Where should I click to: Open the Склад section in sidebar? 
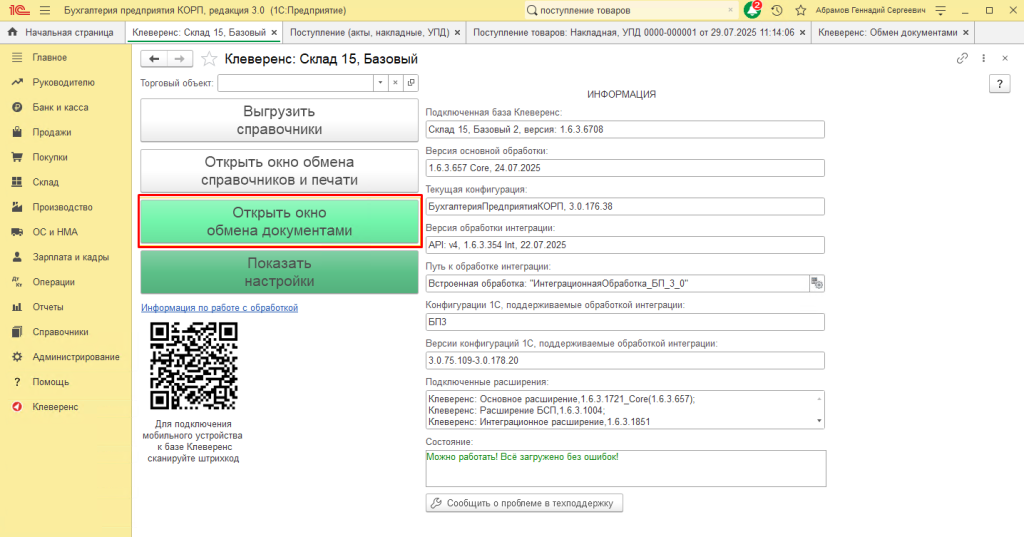[x=45, y=182]
